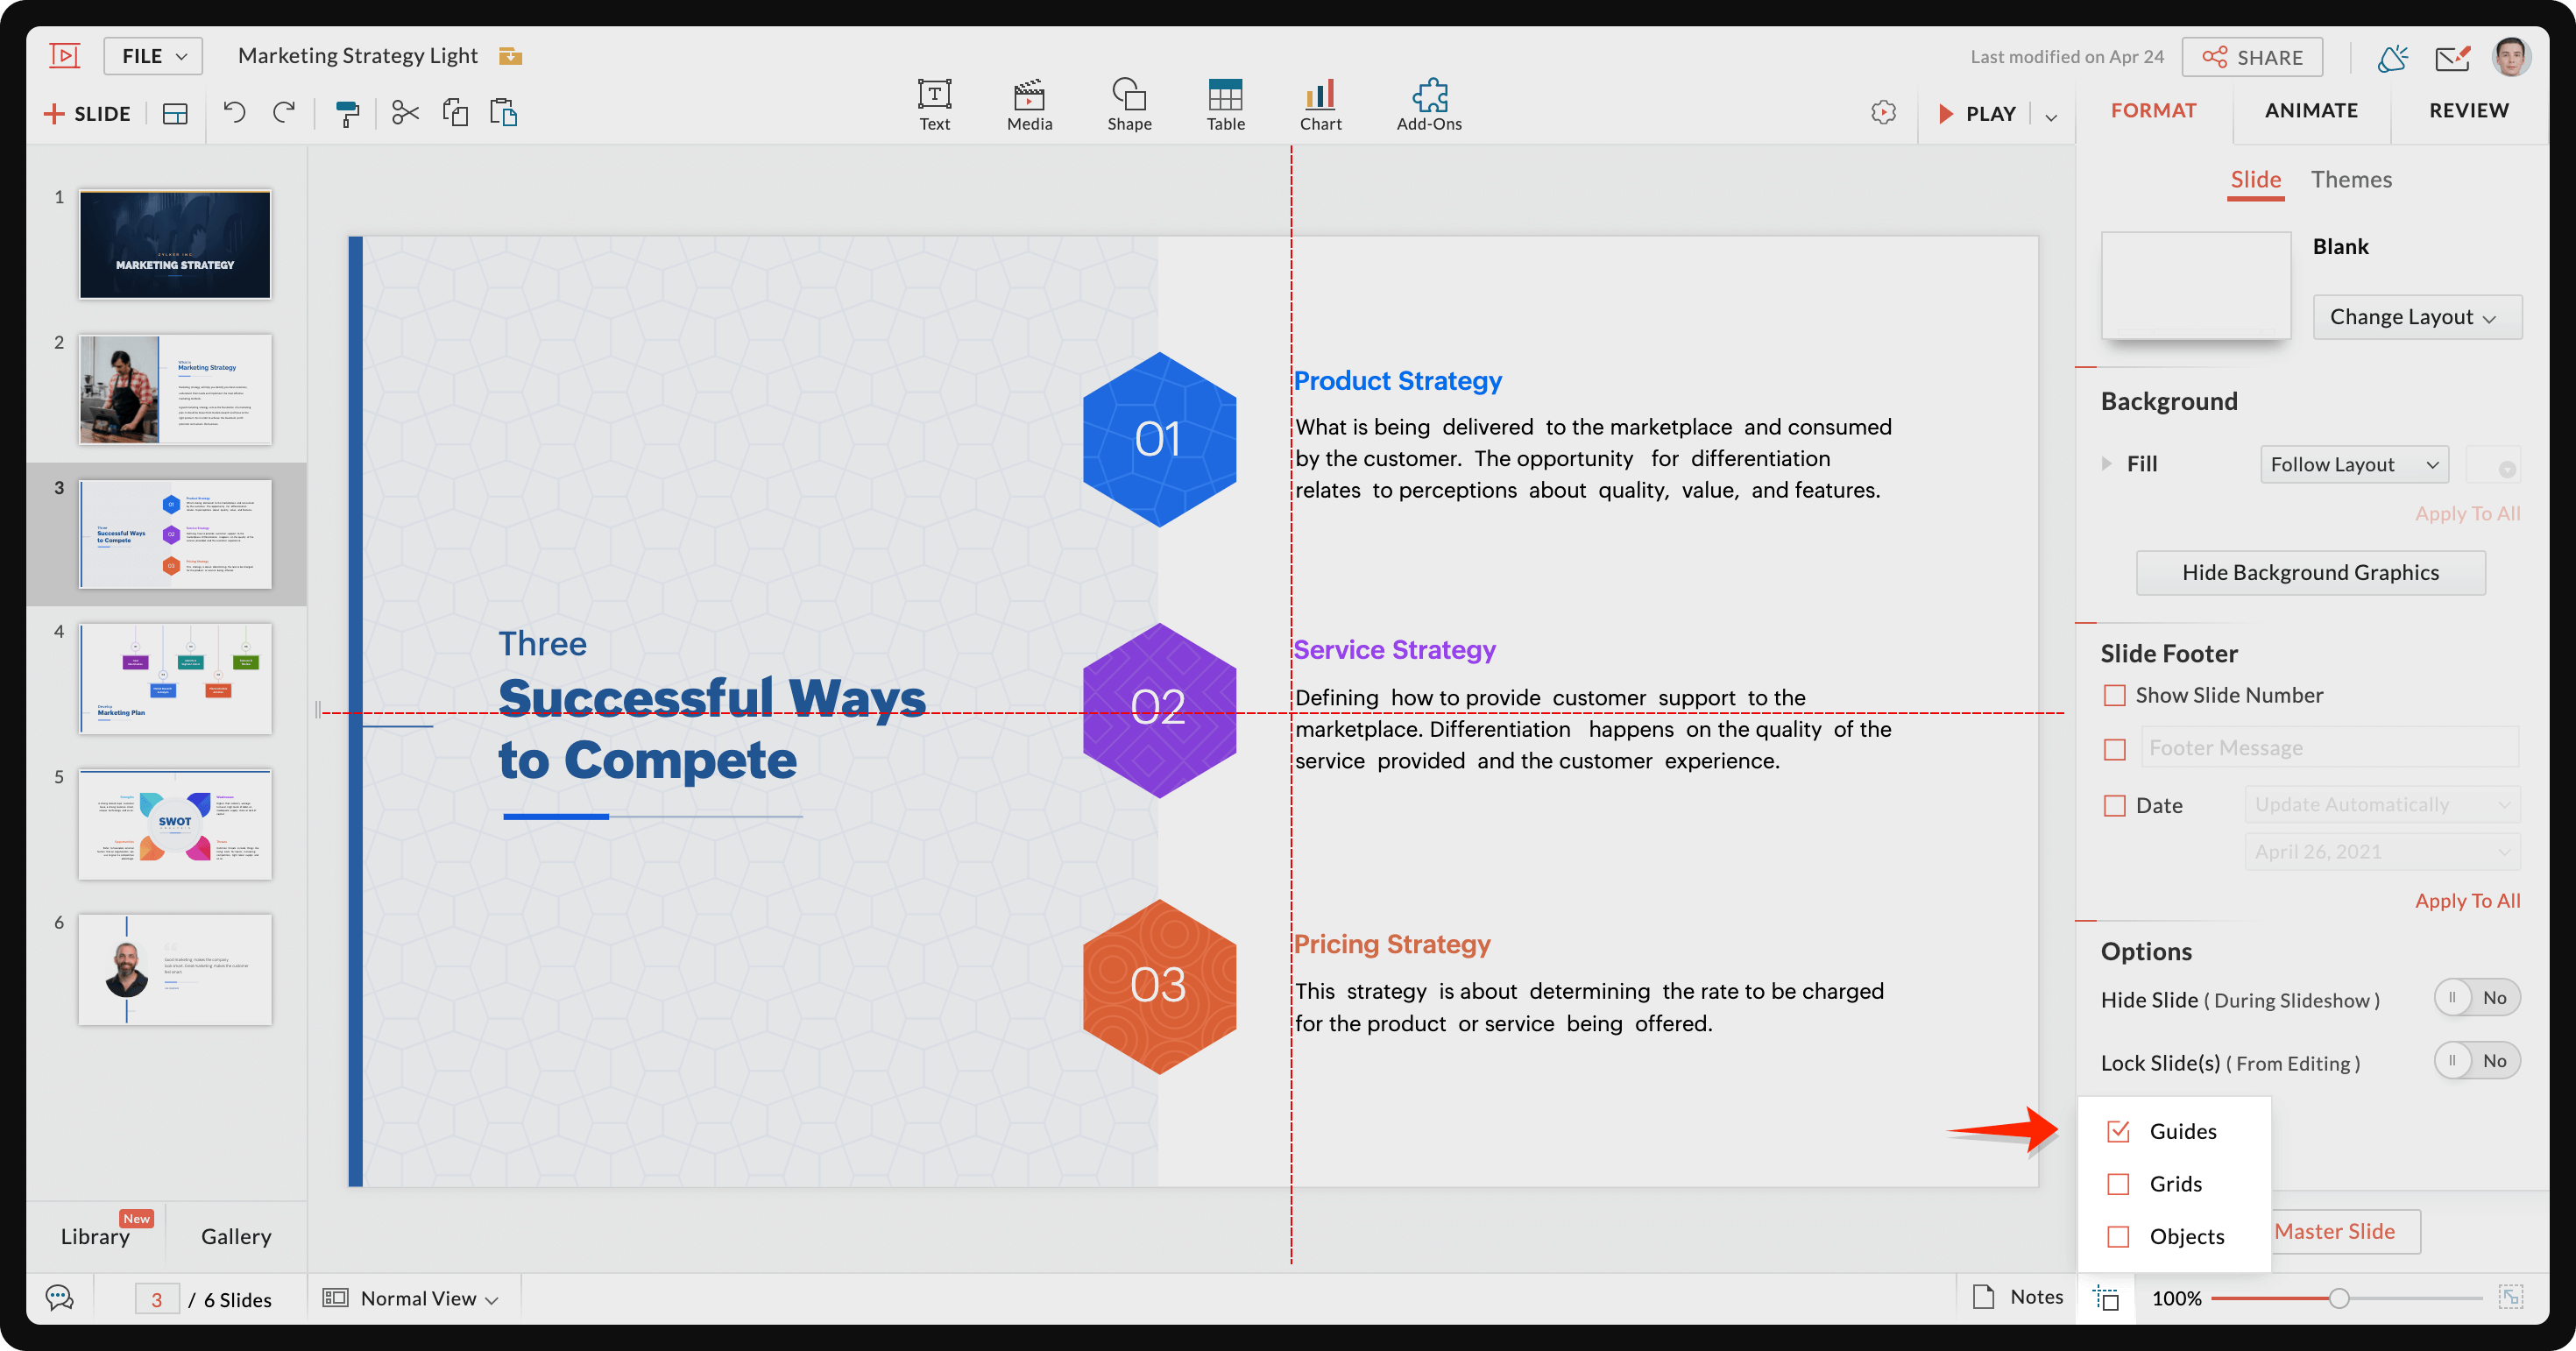Click the zoom level slider handle

[x=2338, y=1298]
